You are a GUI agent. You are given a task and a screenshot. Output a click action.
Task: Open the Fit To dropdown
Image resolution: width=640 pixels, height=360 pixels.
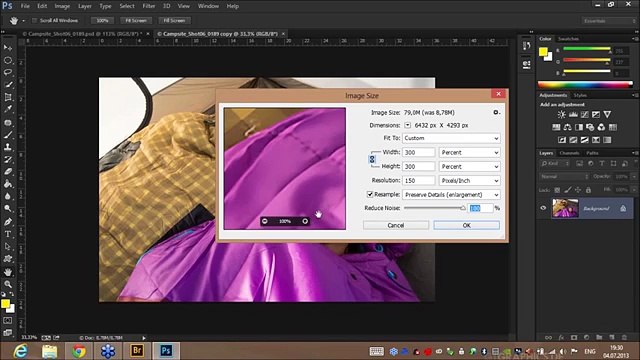click(x=451, y=138)
